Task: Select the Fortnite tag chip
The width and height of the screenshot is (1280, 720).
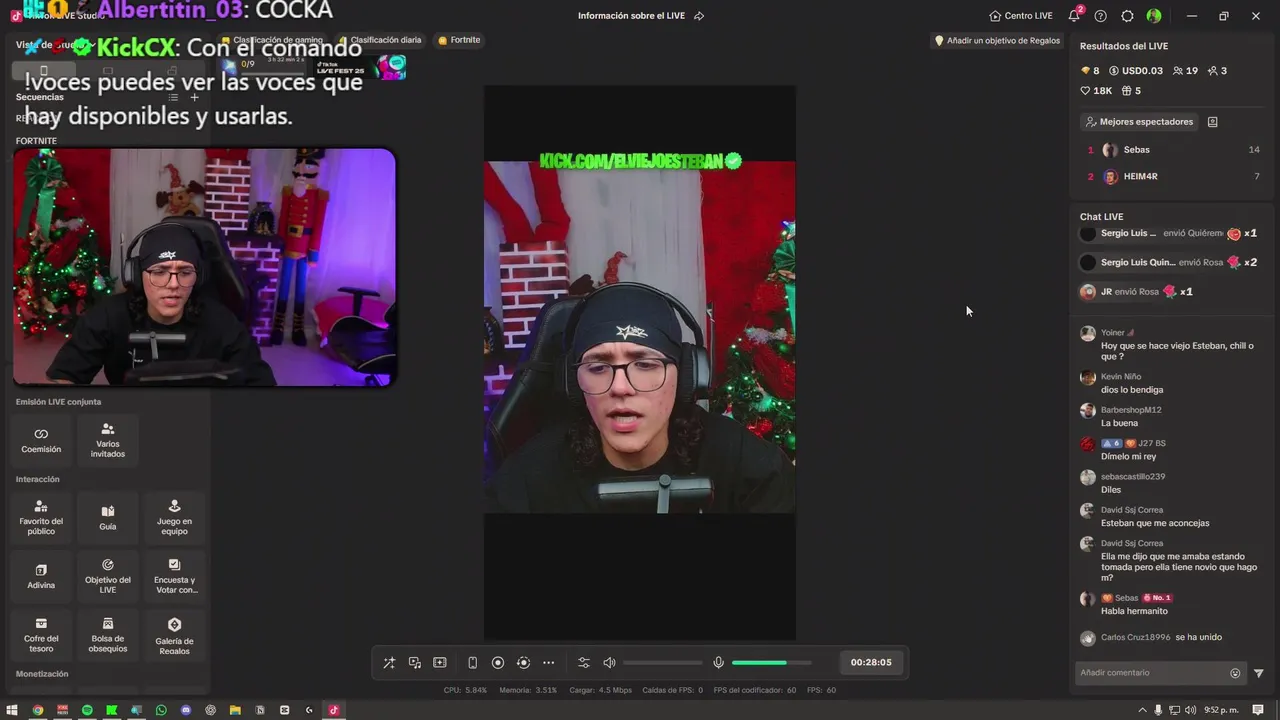Action: click(459, 40)
